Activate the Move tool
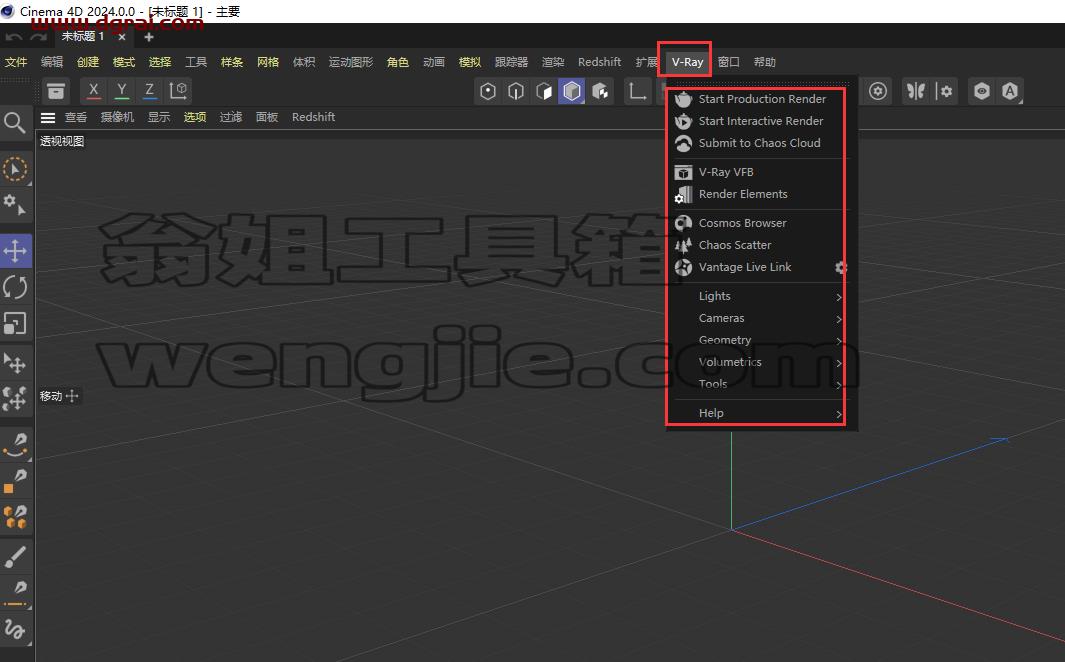Screen dimensions: 1065x662 point(15,251)
